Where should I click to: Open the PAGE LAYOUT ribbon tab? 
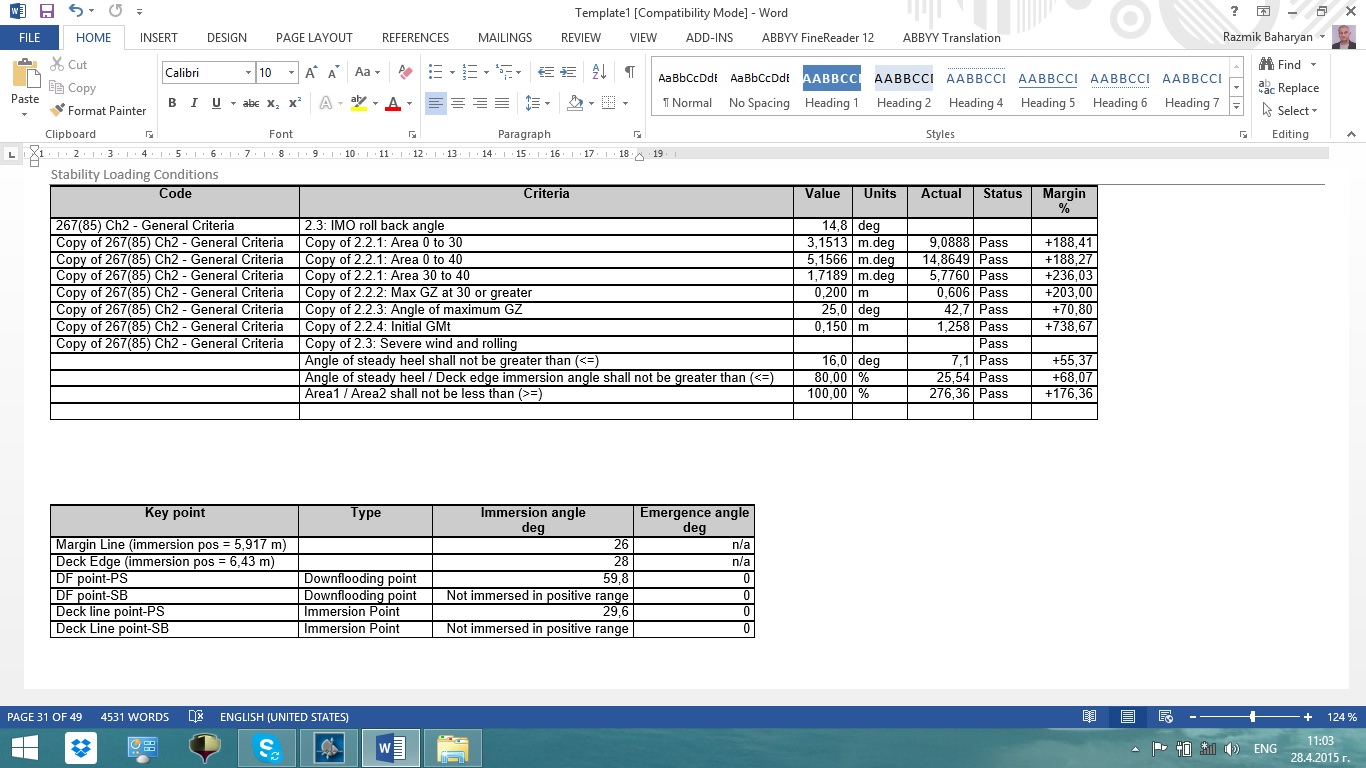tap(314, 38)
